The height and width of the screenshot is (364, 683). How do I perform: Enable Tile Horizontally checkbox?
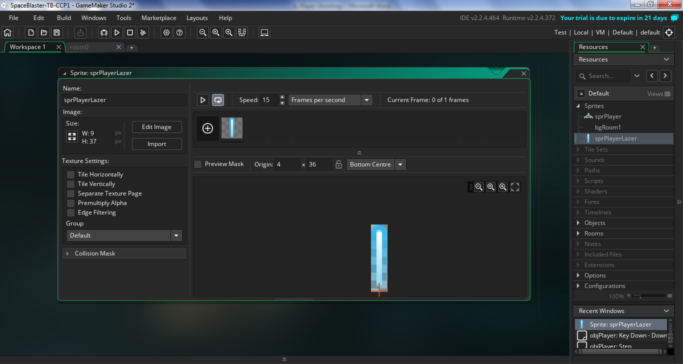(x=71, y=174)
